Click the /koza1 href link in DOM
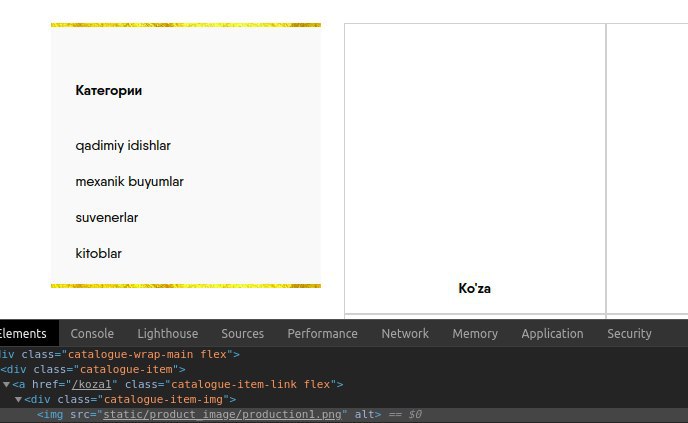 pos(92,384)
